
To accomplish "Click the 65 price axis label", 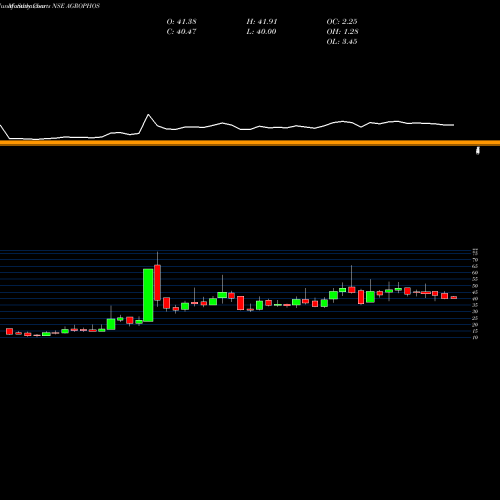I will (475, 266).
